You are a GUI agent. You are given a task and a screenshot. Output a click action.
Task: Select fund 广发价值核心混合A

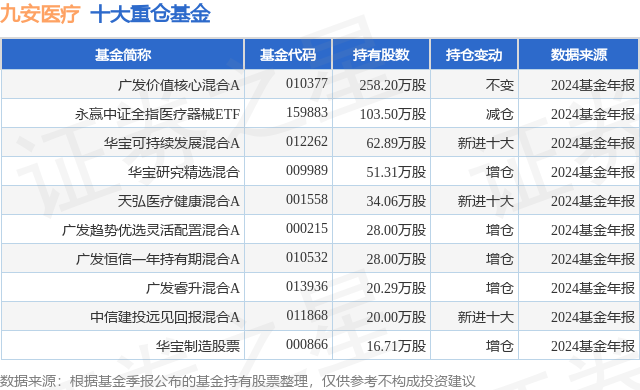pyautogui.click(x=179, y=85)
